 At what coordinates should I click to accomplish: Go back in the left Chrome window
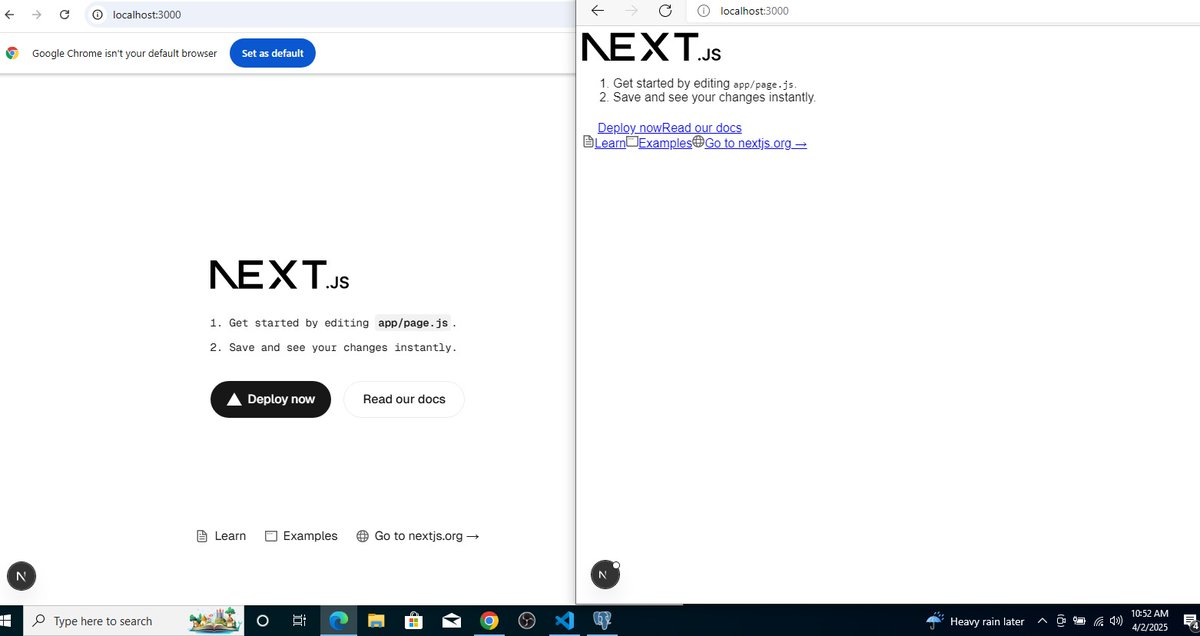pos(9,15)
